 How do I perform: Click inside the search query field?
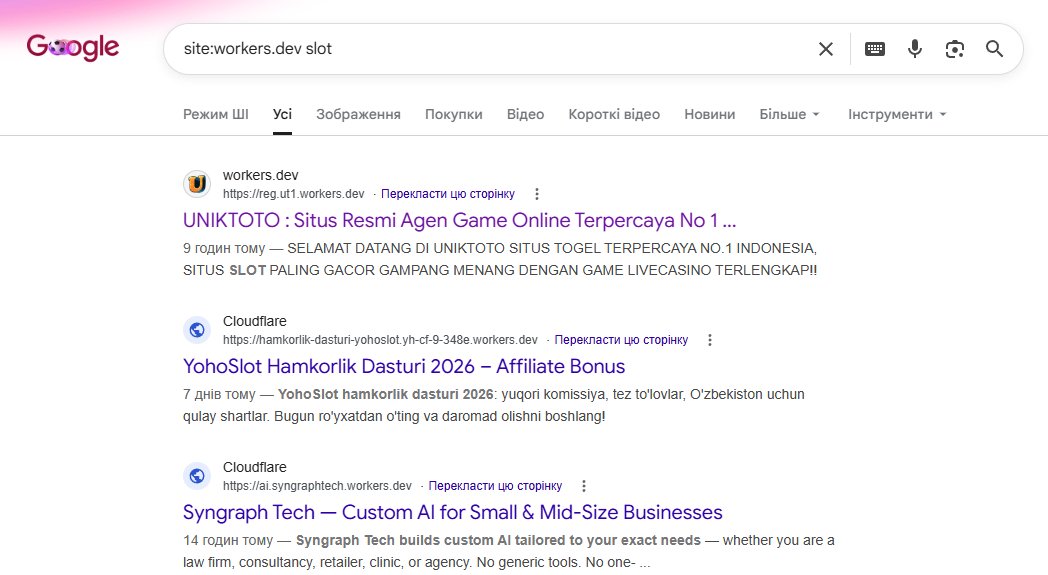tap(495, 49)
